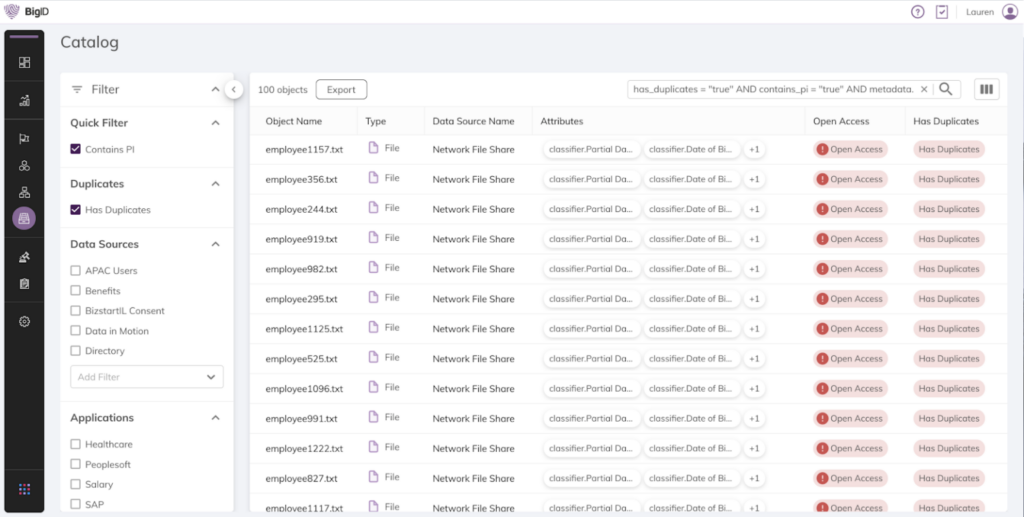Click the magnifier search icon
The image size is (1024, 517).
[x=946, y=89]
